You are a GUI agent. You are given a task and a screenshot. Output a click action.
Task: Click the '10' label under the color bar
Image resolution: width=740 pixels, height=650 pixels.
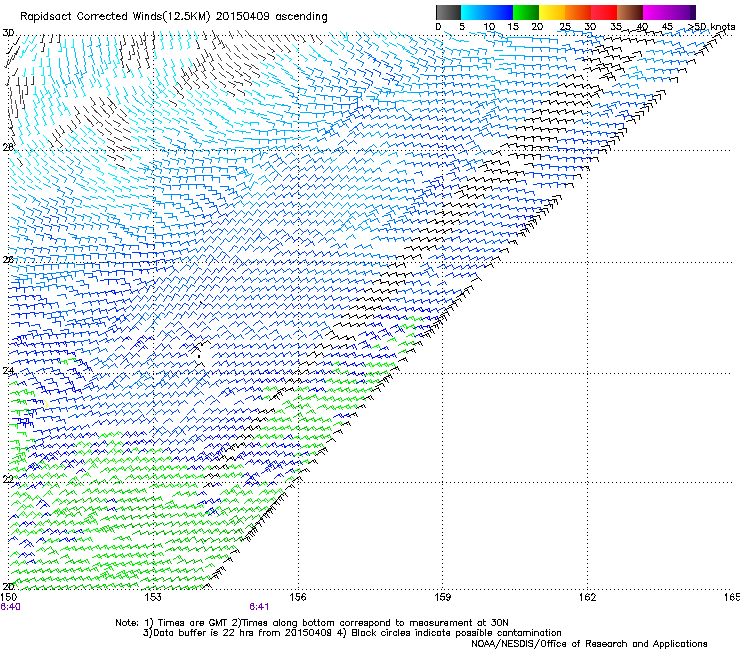pyautogui.click(x=489, y=27)
